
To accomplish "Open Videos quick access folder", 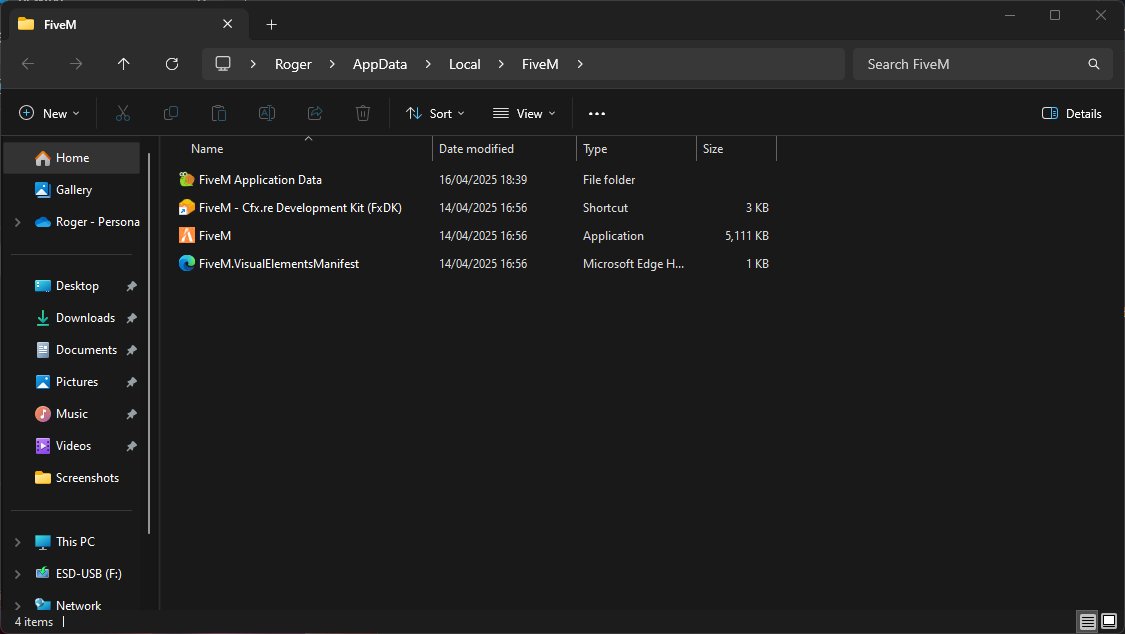I will pos(72,446).
